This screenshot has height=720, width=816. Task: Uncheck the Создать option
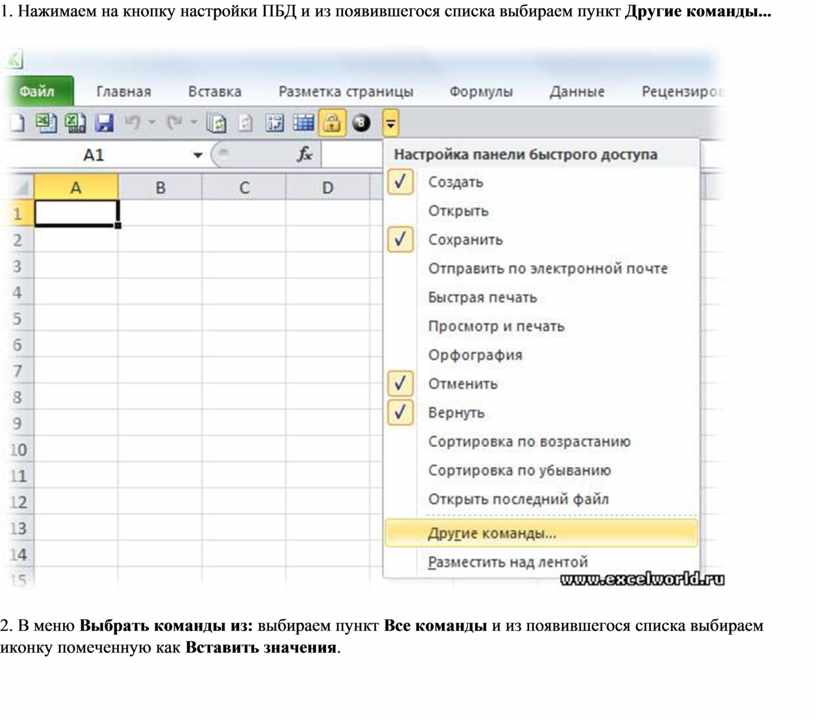400,182
